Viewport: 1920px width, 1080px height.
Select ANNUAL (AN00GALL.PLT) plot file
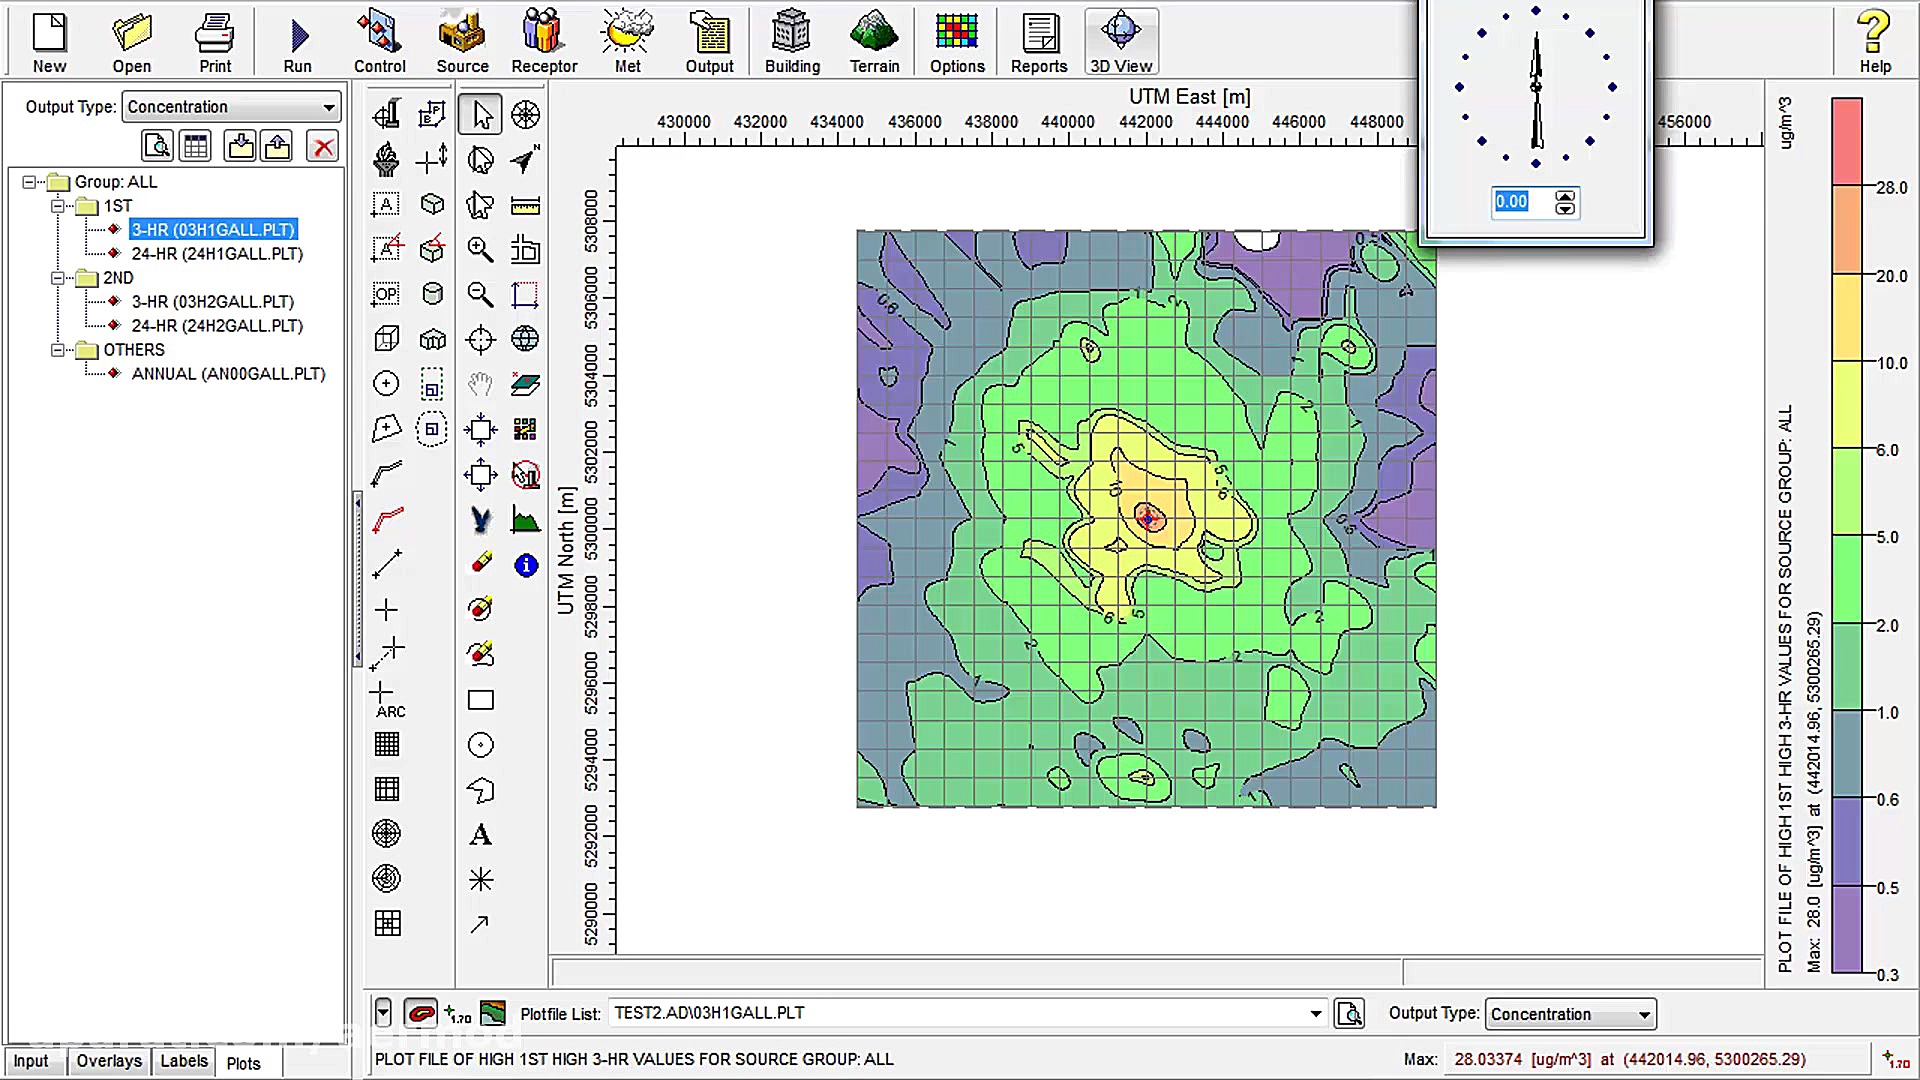tap(228, 374)
